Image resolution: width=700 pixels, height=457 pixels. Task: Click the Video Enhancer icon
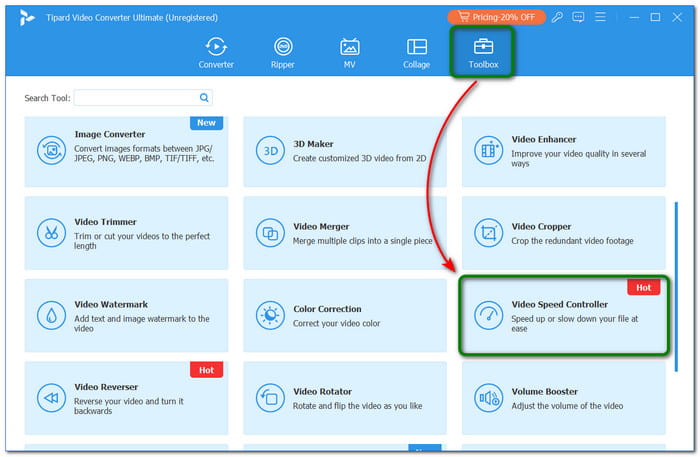click(488, 150)
